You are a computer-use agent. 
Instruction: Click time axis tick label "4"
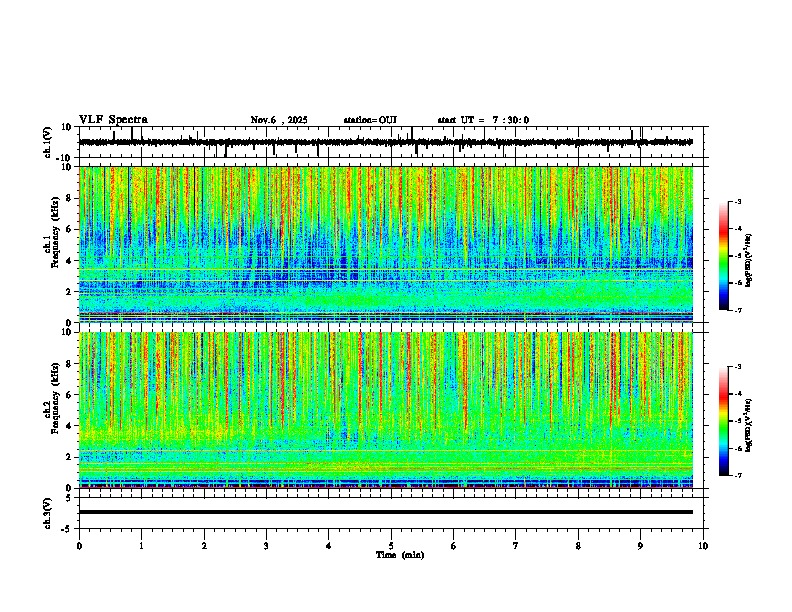tap(329, 546)
